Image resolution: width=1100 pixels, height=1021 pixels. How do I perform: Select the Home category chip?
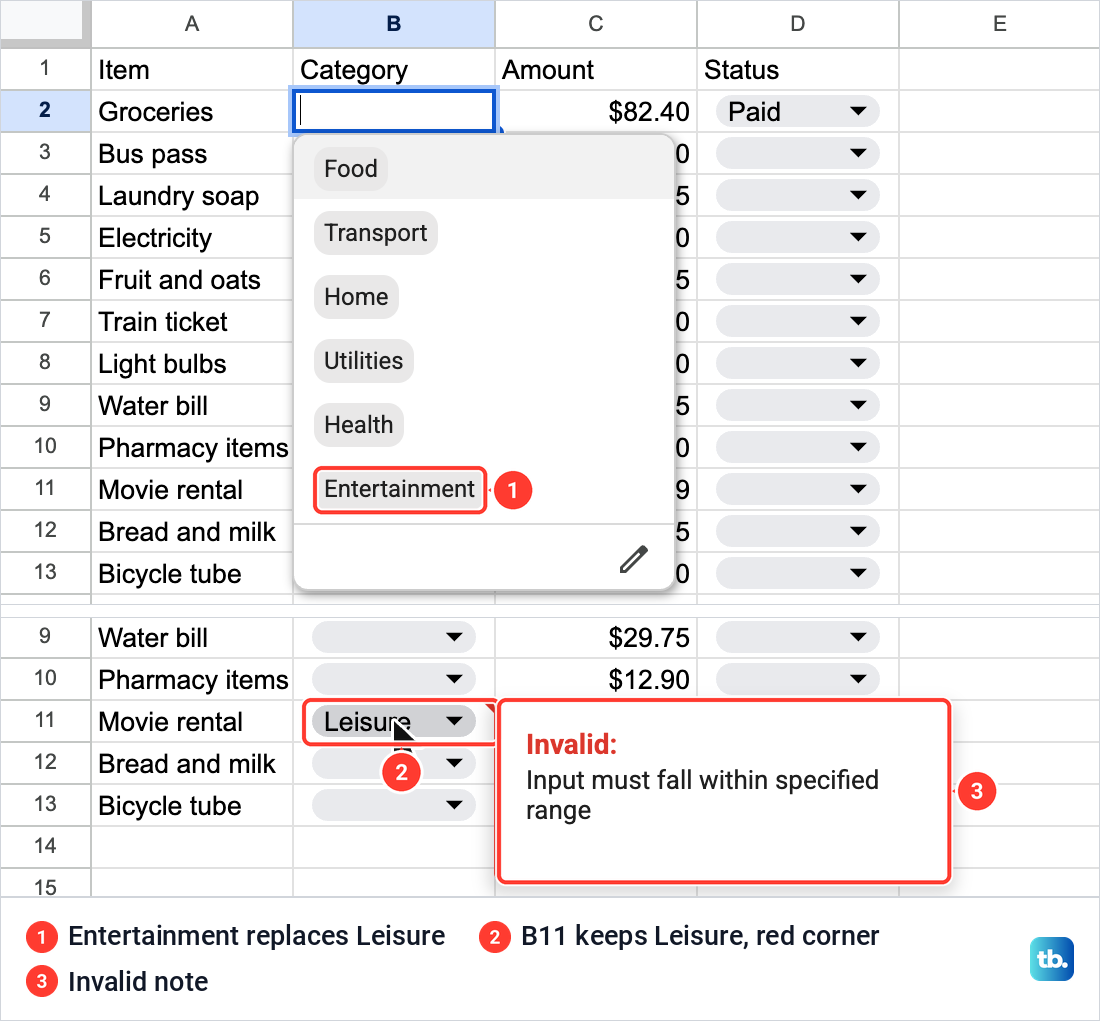(356, 297)
